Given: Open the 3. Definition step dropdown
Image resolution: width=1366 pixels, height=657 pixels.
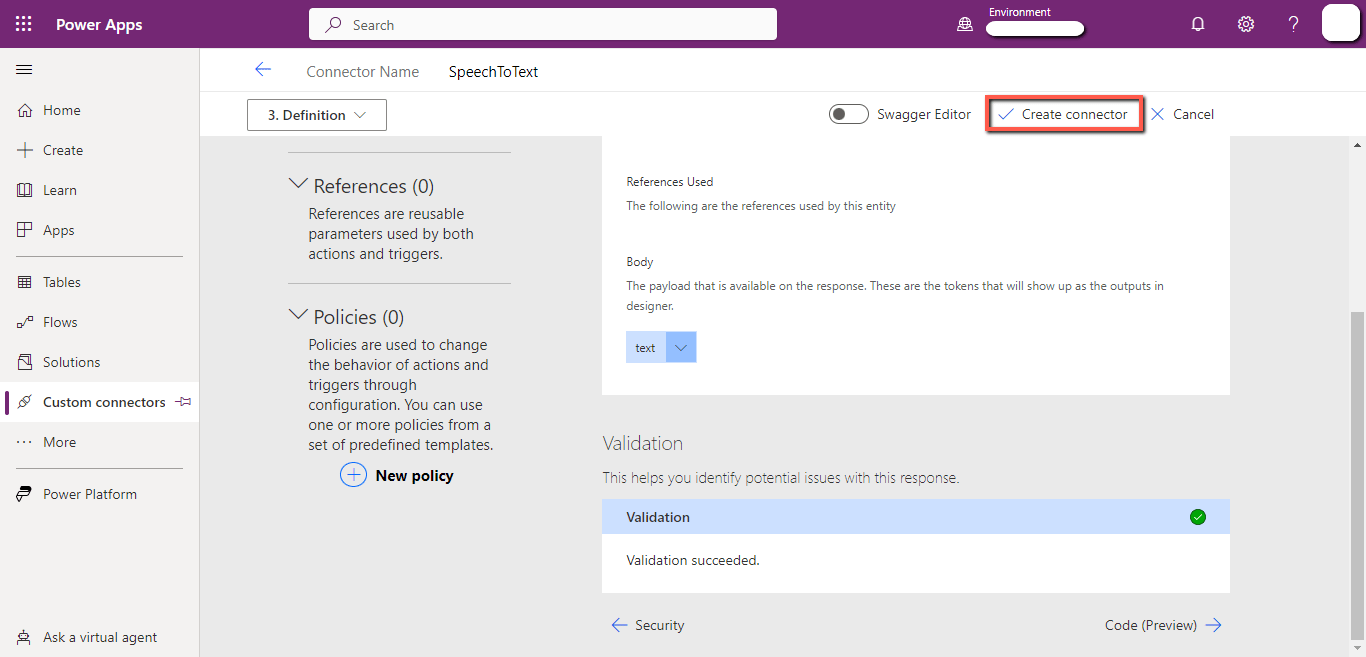Looking at the screenshot, I should point(317,115).
